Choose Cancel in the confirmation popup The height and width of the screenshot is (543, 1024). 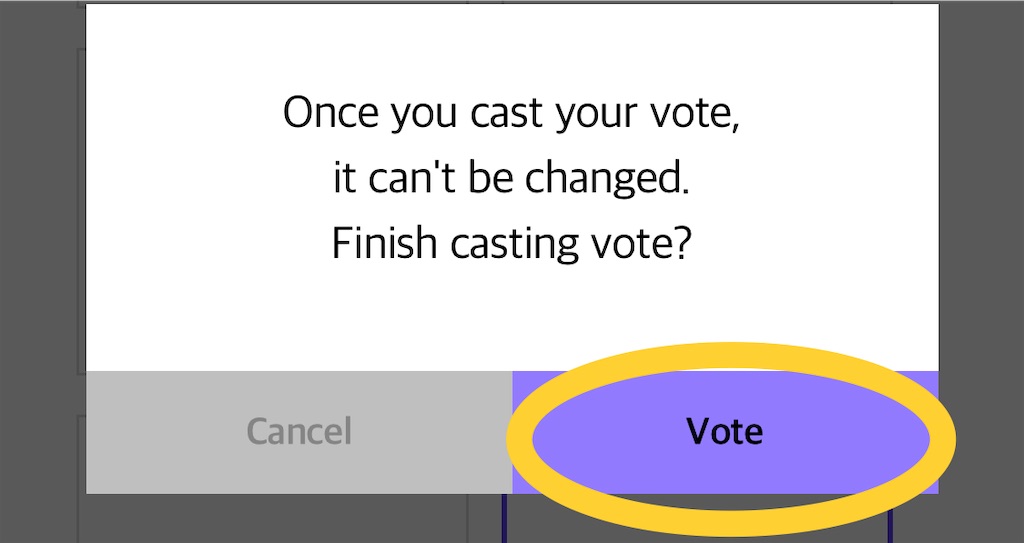point(299,432)
